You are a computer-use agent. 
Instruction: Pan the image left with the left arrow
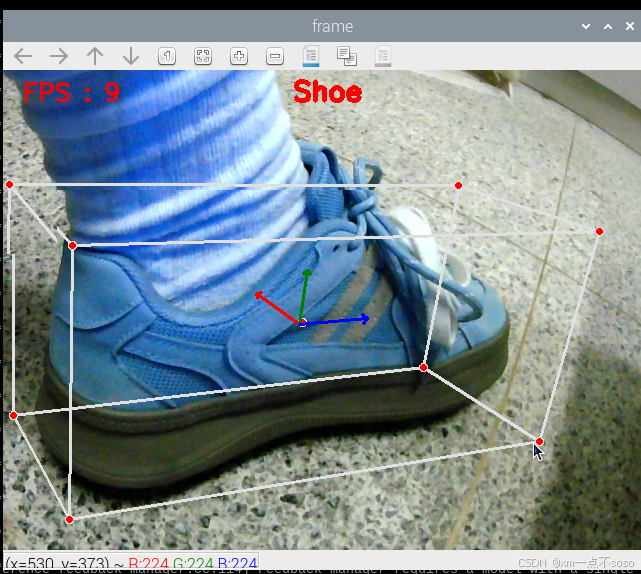tap(23, 56)
